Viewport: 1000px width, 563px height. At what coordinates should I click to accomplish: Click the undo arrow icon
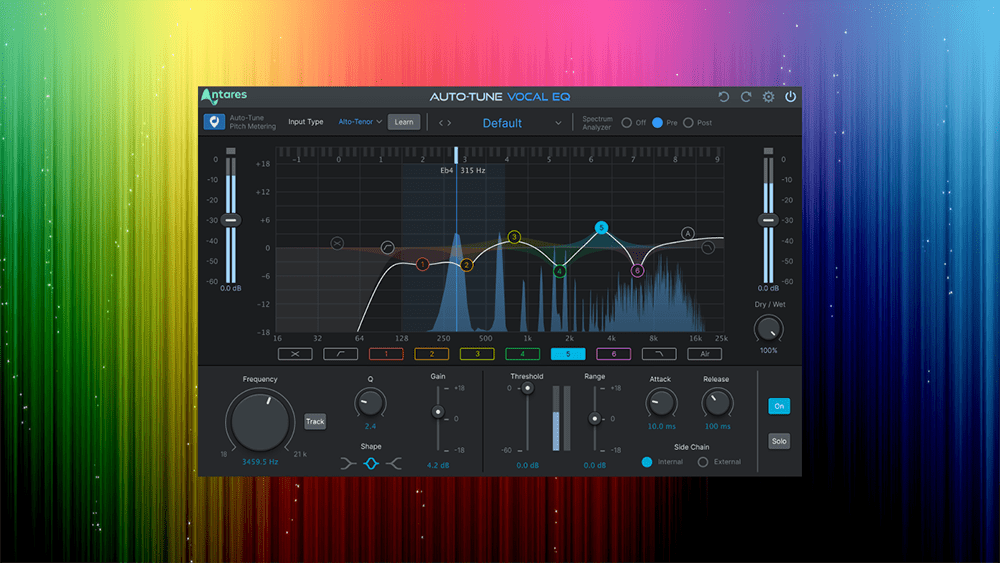723,97
